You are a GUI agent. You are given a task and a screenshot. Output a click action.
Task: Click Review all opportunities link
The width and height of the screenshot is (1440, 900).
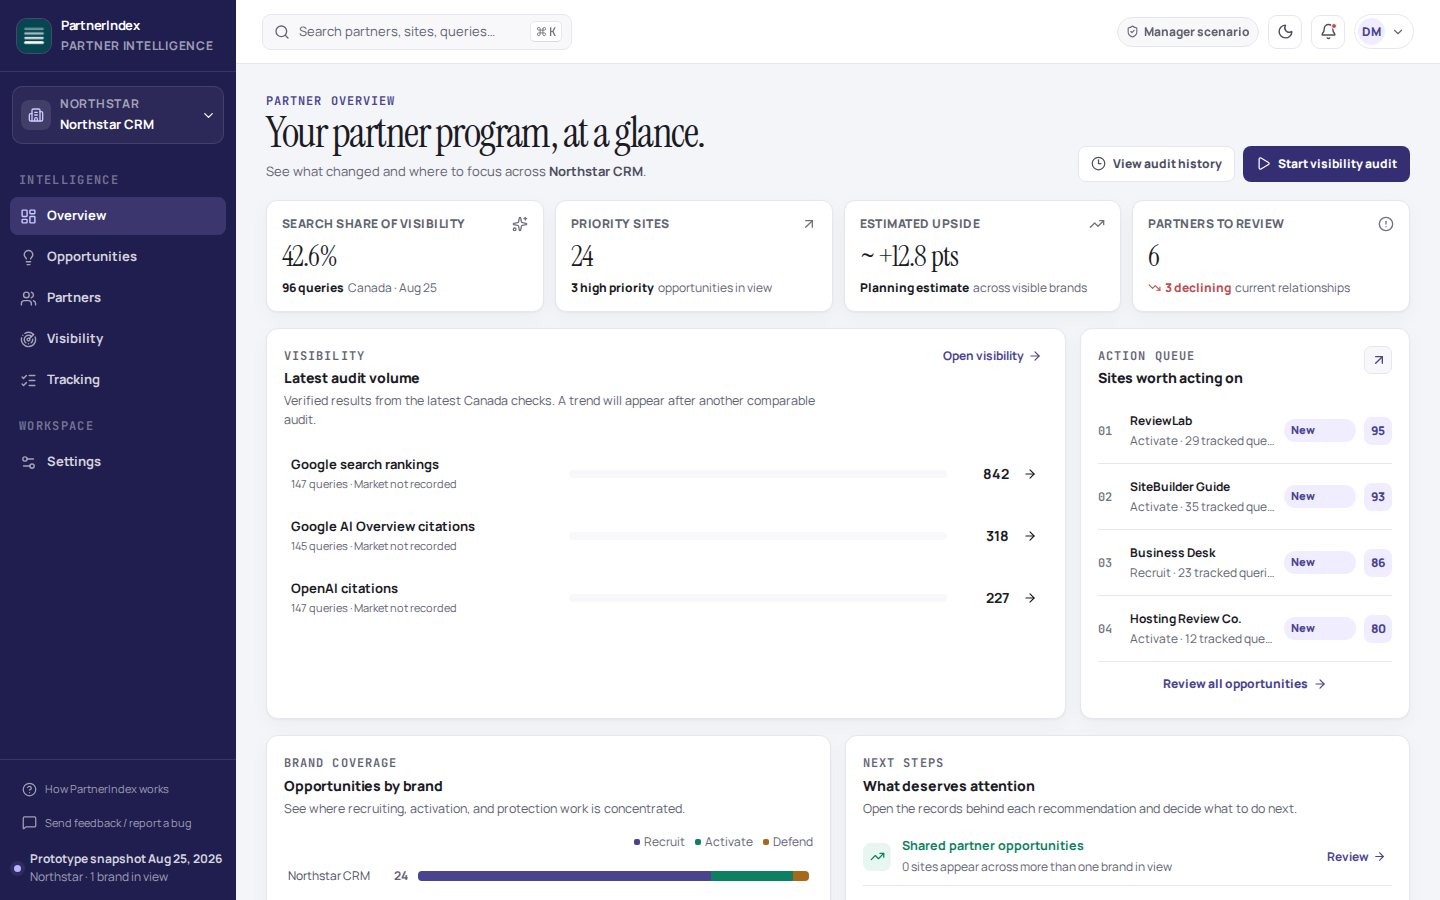point(1244,684)
